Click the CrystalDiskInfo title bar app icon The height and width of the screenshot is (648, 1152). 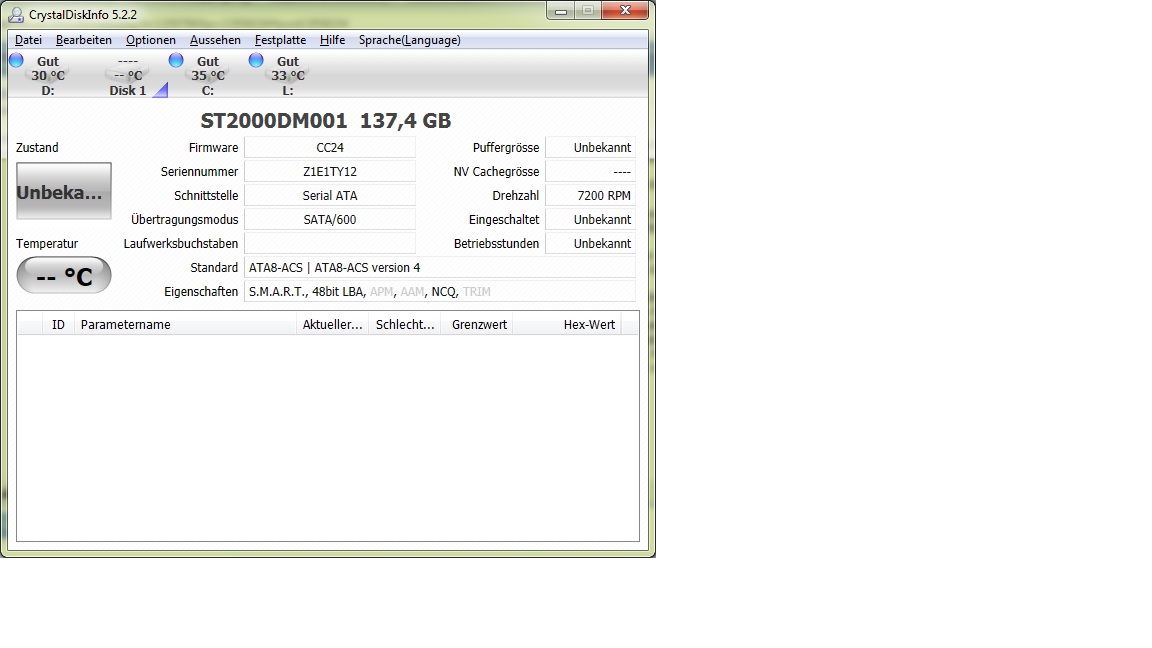coord(15,14)
